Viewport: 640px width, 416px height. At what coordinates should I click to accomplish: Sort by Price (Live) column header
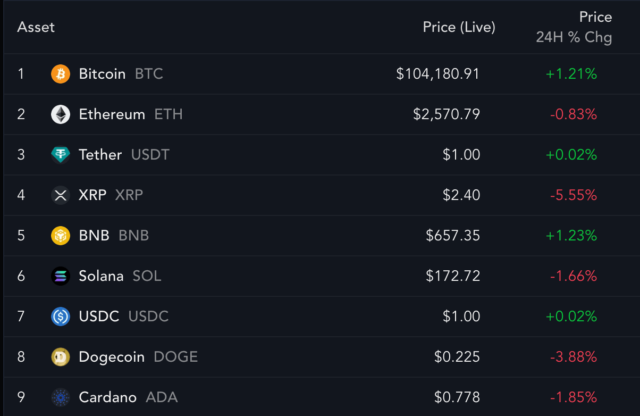(459, 27)
